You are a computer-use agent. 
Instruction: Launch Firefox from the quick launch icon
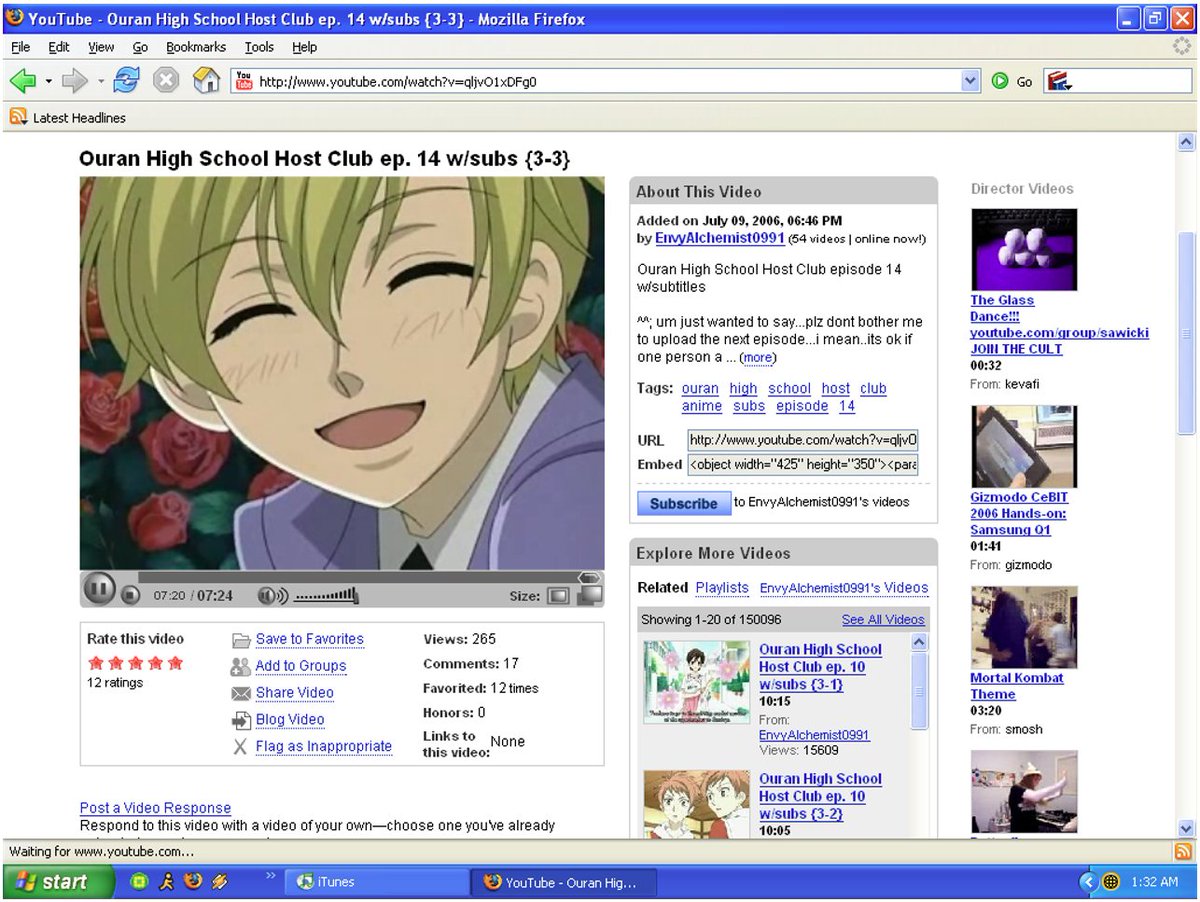[x=193, y=882]
